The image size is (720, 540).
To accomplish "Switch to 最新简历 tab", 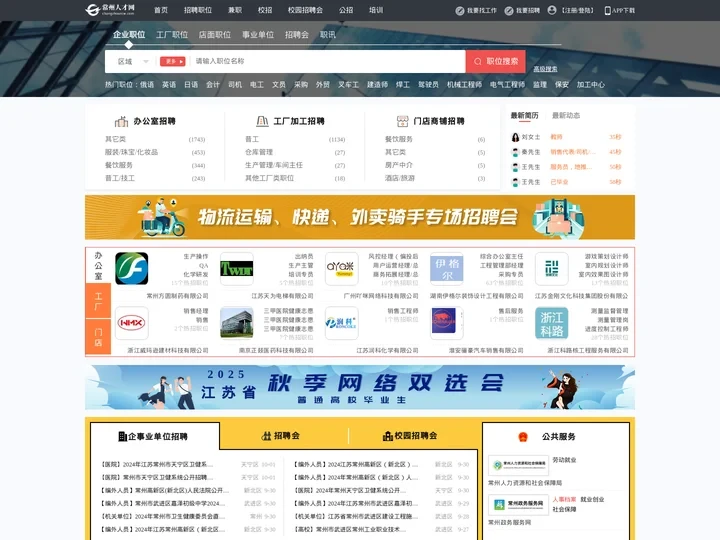I will coord(524,115).
